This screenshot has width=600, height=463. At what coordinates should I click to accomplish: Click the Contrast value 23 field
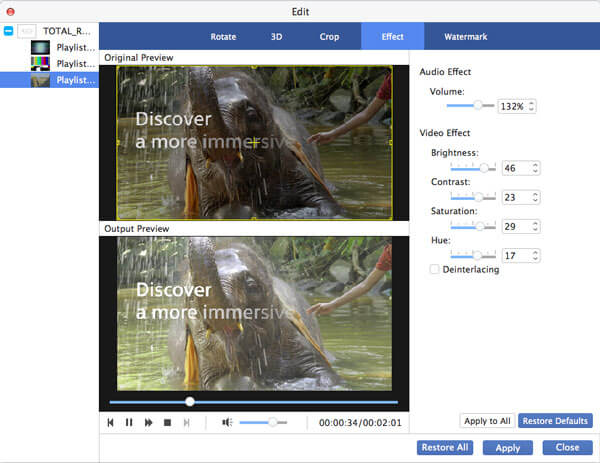pyautogui.click(x=516, y=197)
